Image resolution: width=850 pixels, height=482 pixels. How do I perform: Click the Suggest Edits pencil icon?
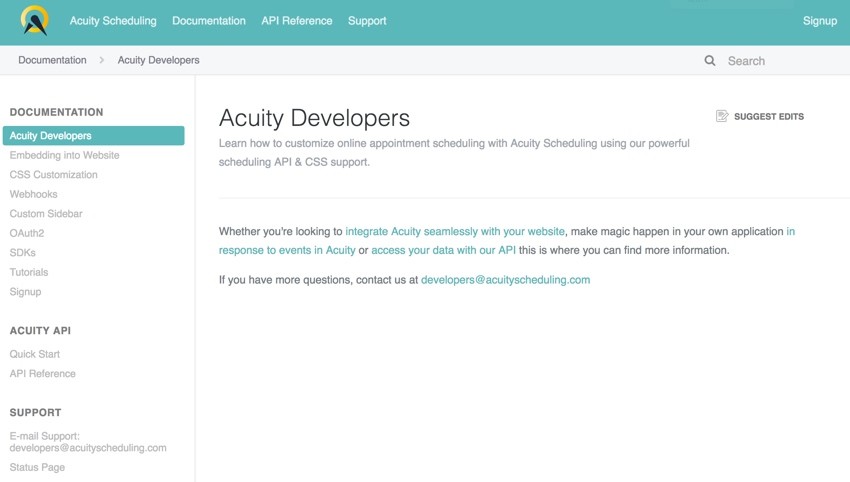(x=722, y=116)
